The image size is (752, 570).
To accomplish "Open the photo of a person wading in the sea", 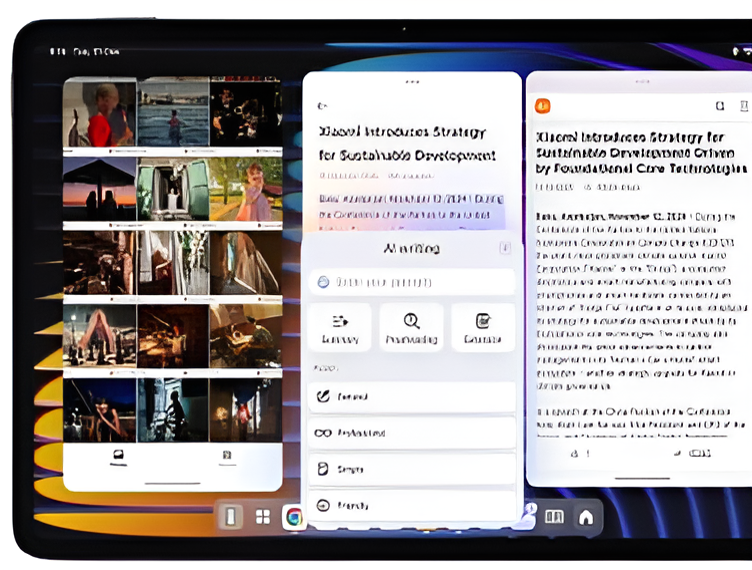I will pyautogui.click(x=173, y=113).
